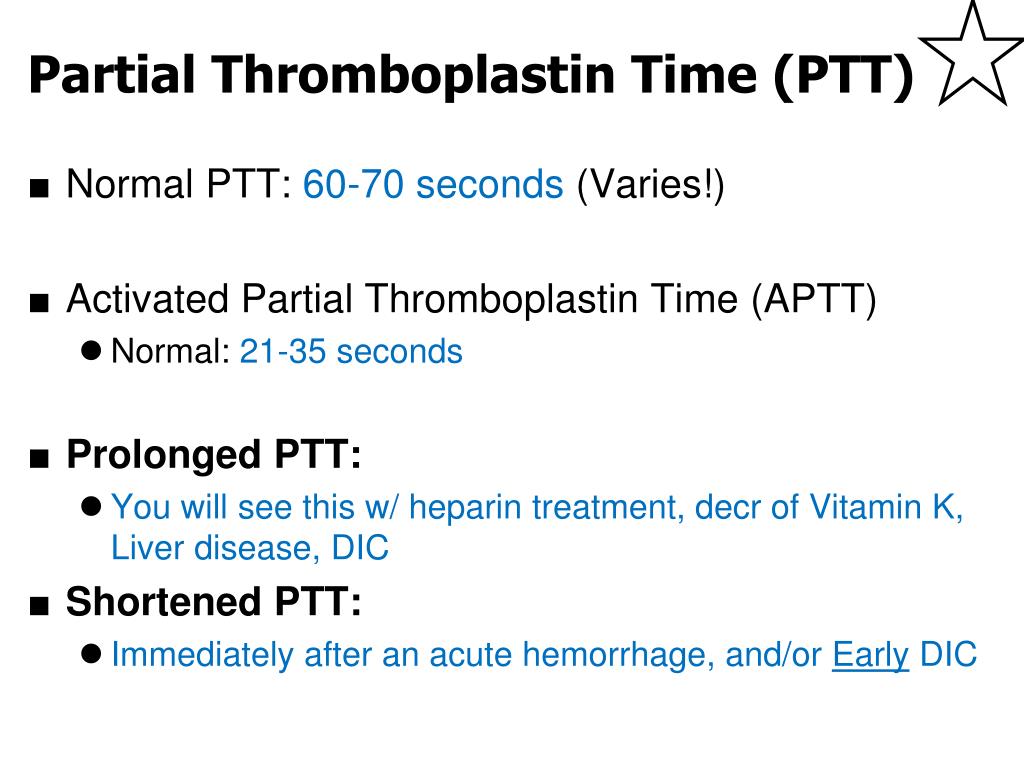
Task: Click the round bullet before heparin treatment line
Action: pos(91,506)
